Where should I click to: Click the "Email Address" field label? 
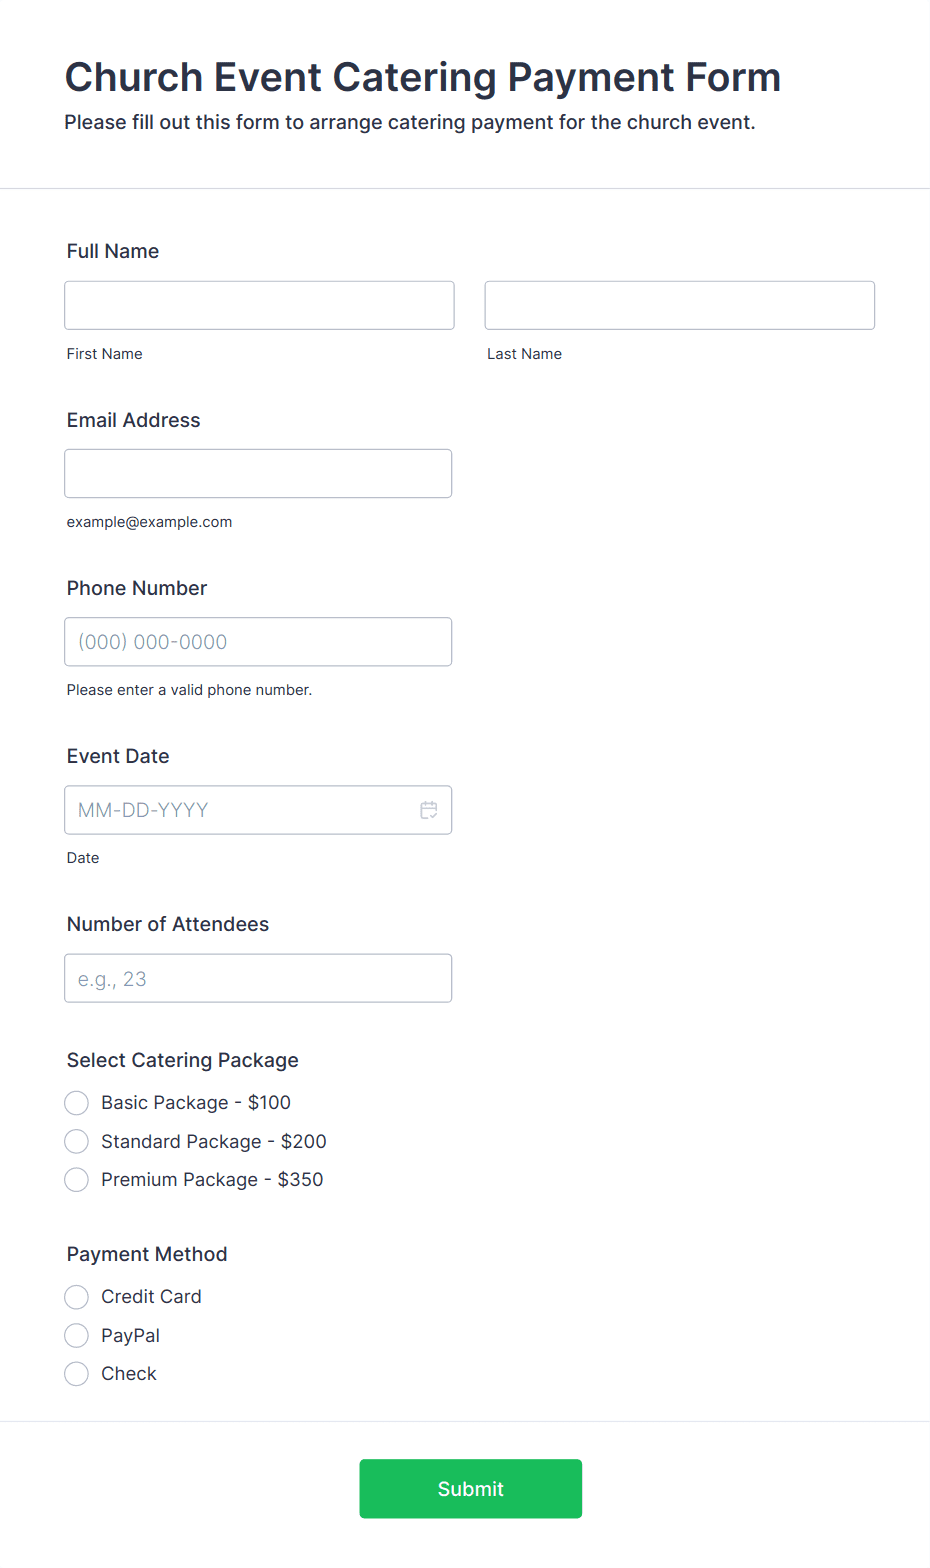coord(133,420)
